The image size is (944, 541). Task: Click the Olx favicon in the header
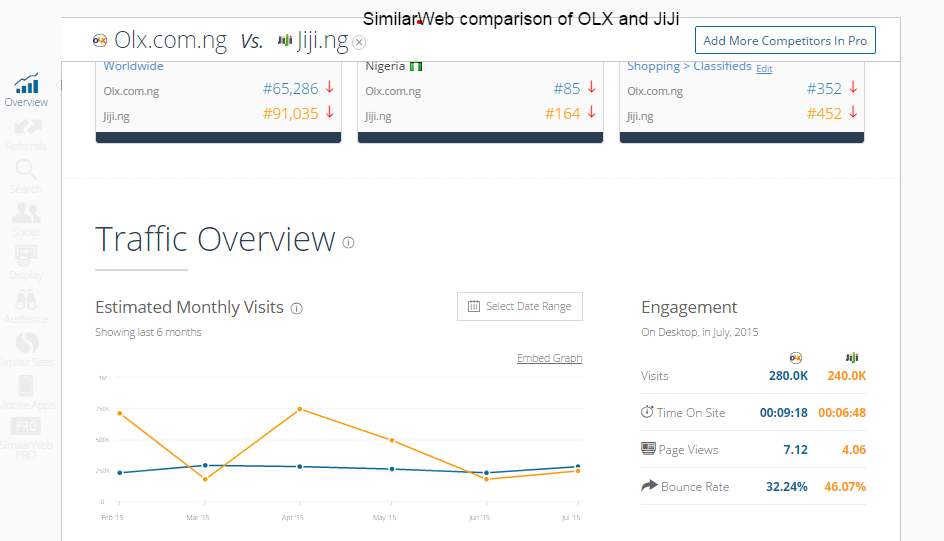point(100,40)
